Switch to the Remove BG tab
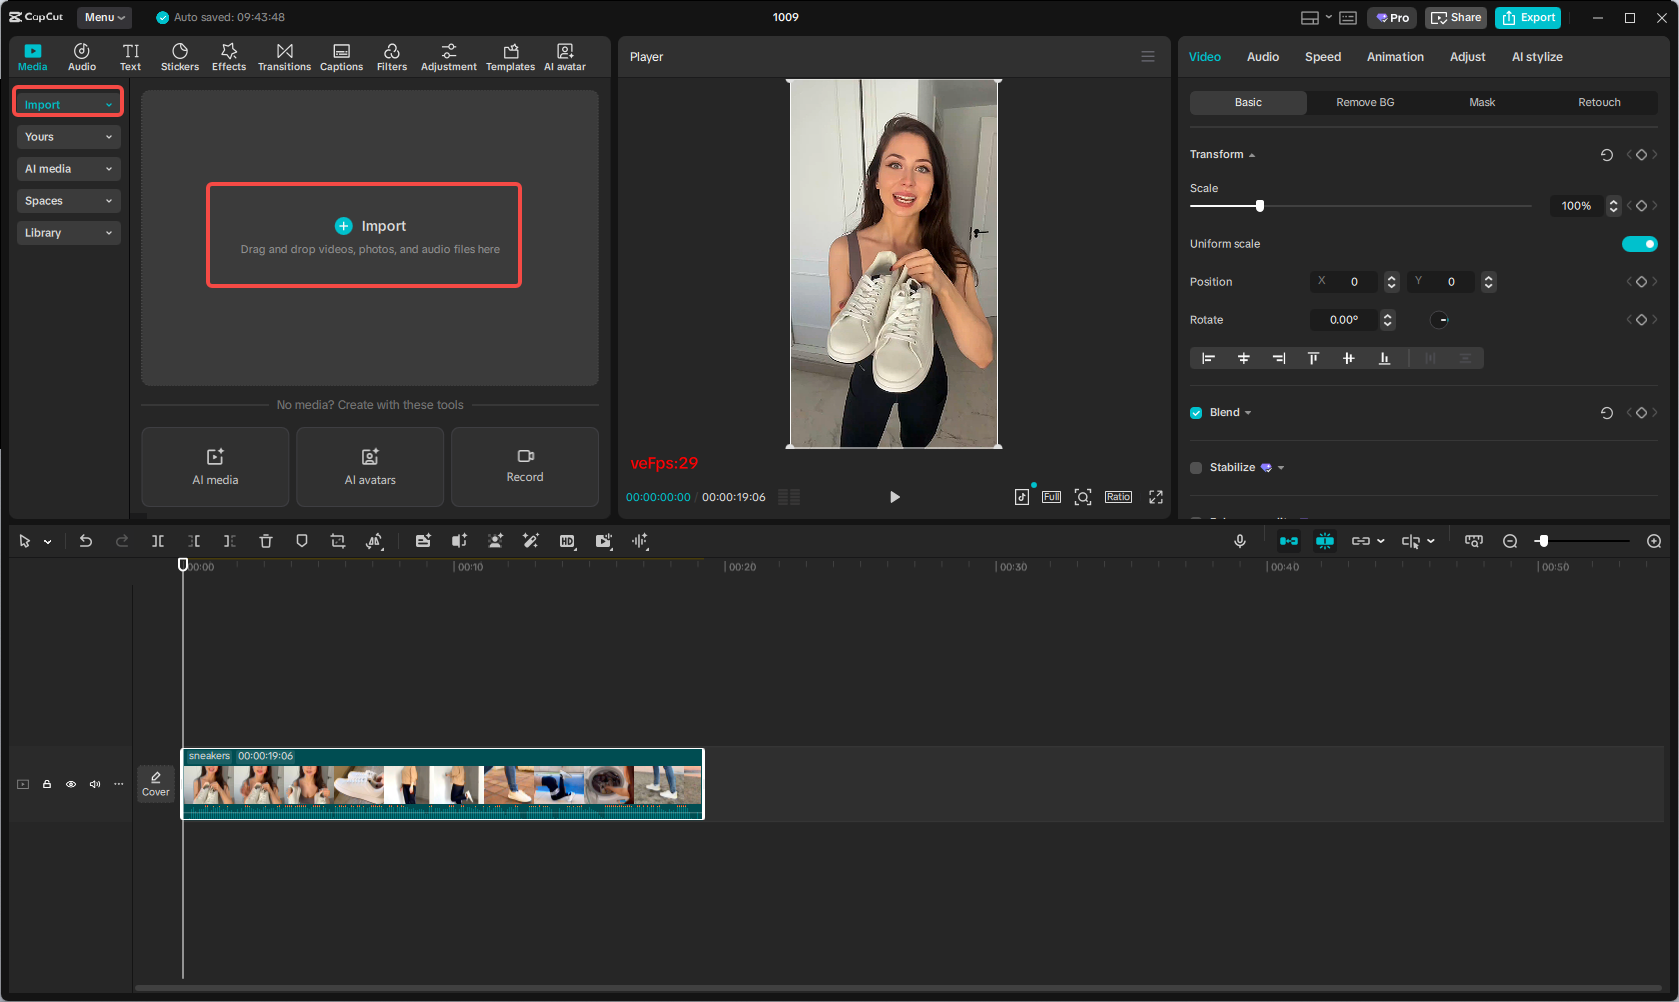Image resolution: width=1679 pixels, height=1002 pixels. click(x=1364, y=102)
